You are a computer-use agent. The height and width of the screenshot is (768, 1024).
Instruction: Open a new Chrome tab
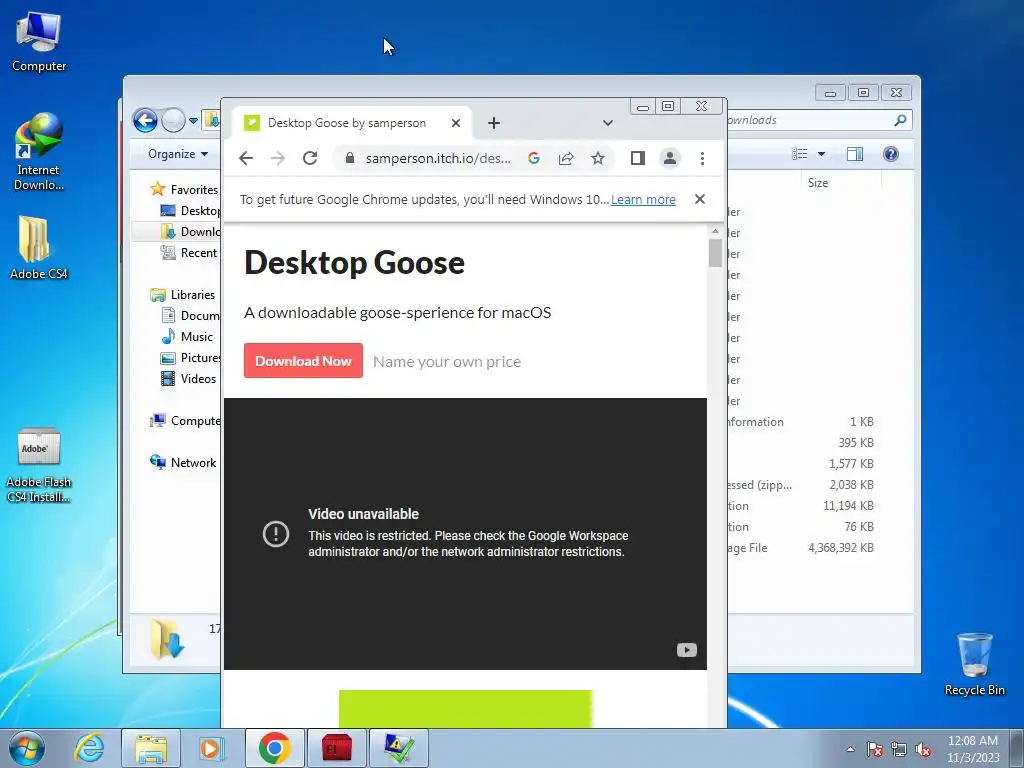(x=494, y=123)
